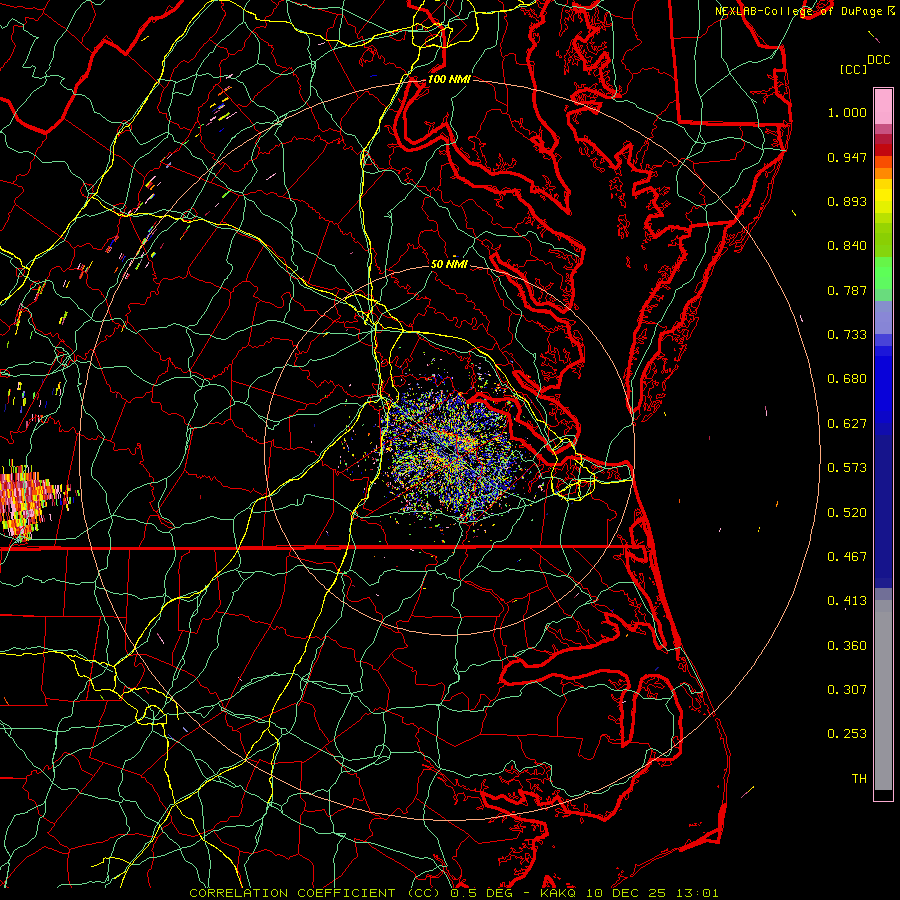
Task: Click the dense radar echo cluster near center
Action: click(451, 453)
